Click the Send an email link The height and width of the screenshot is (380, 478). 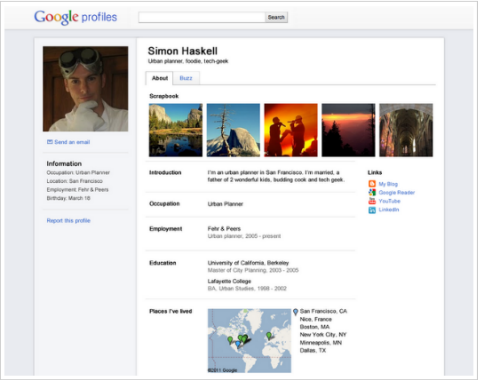pyautogui.click(x=72, y=142)
